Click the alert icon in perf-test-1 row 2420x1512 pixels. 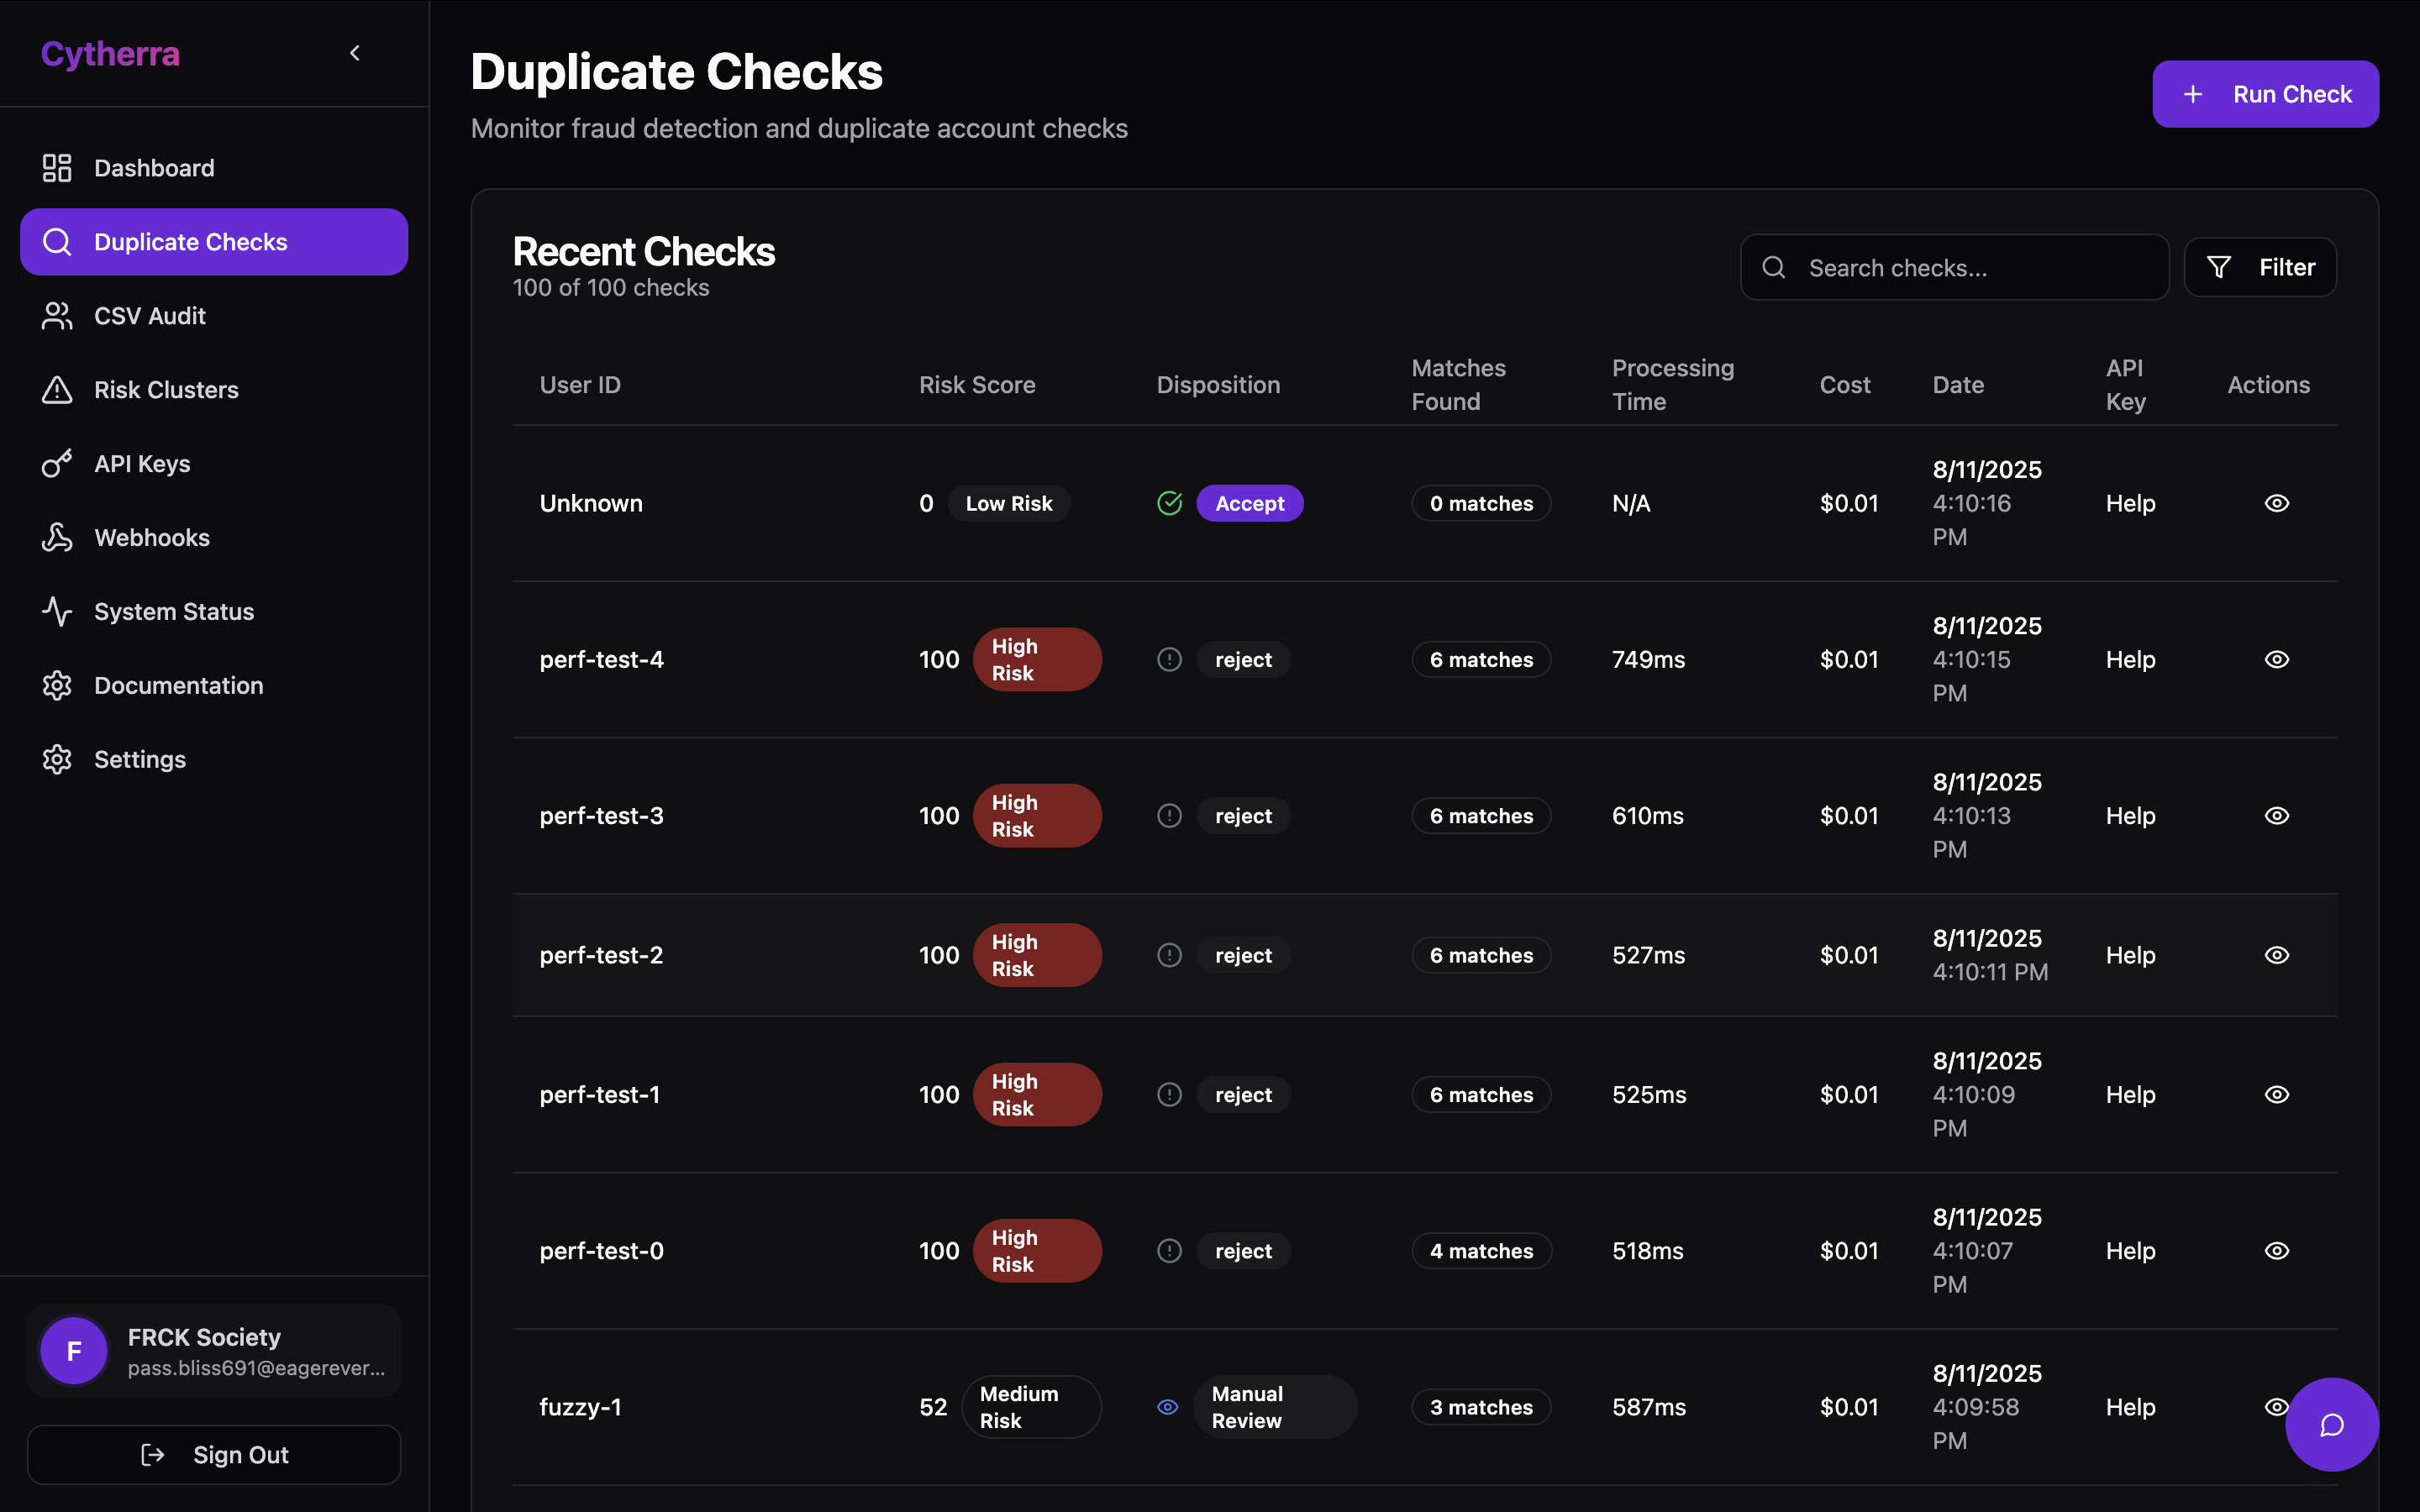point(1169,1095)
